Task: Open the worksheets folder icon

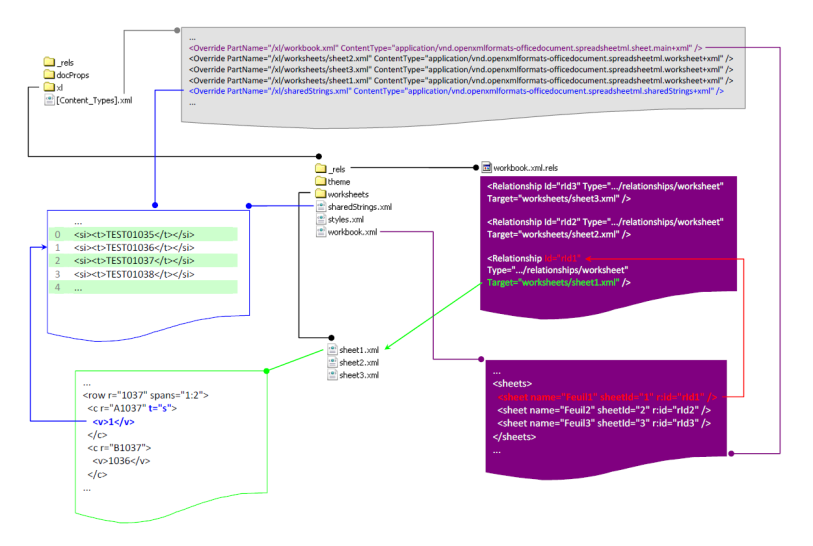Action: pos(320,194)
